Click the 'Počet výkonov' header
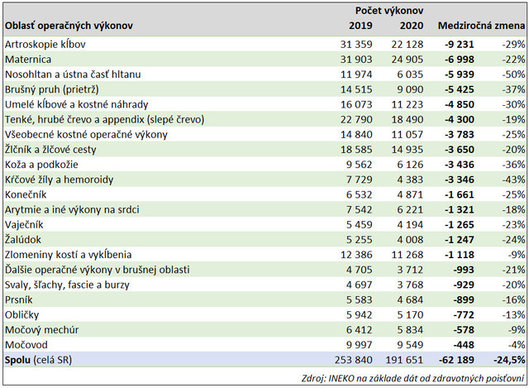 (x=389, y=10)
